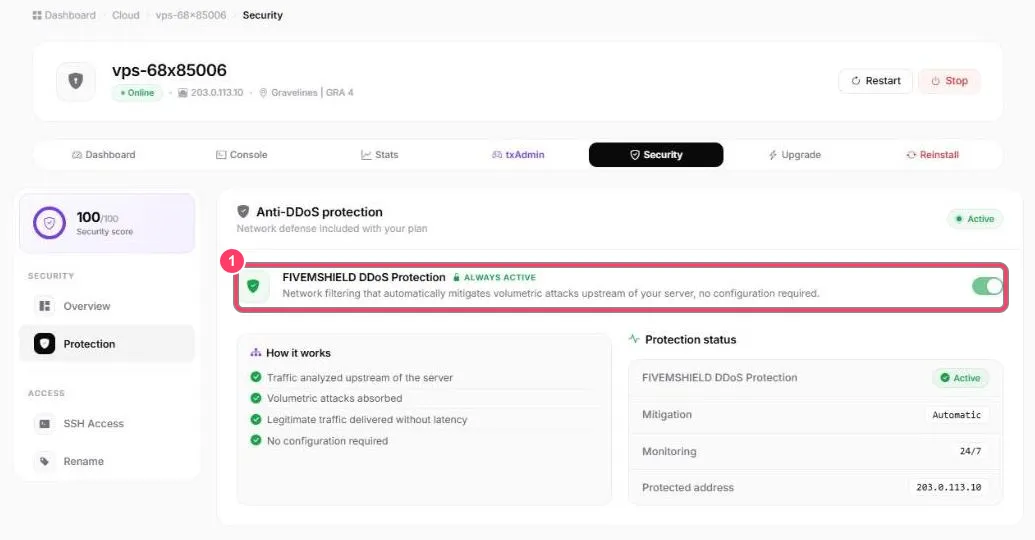1035x540 pixels.
Task: Click the Online status badge
Action: [137, 92]
